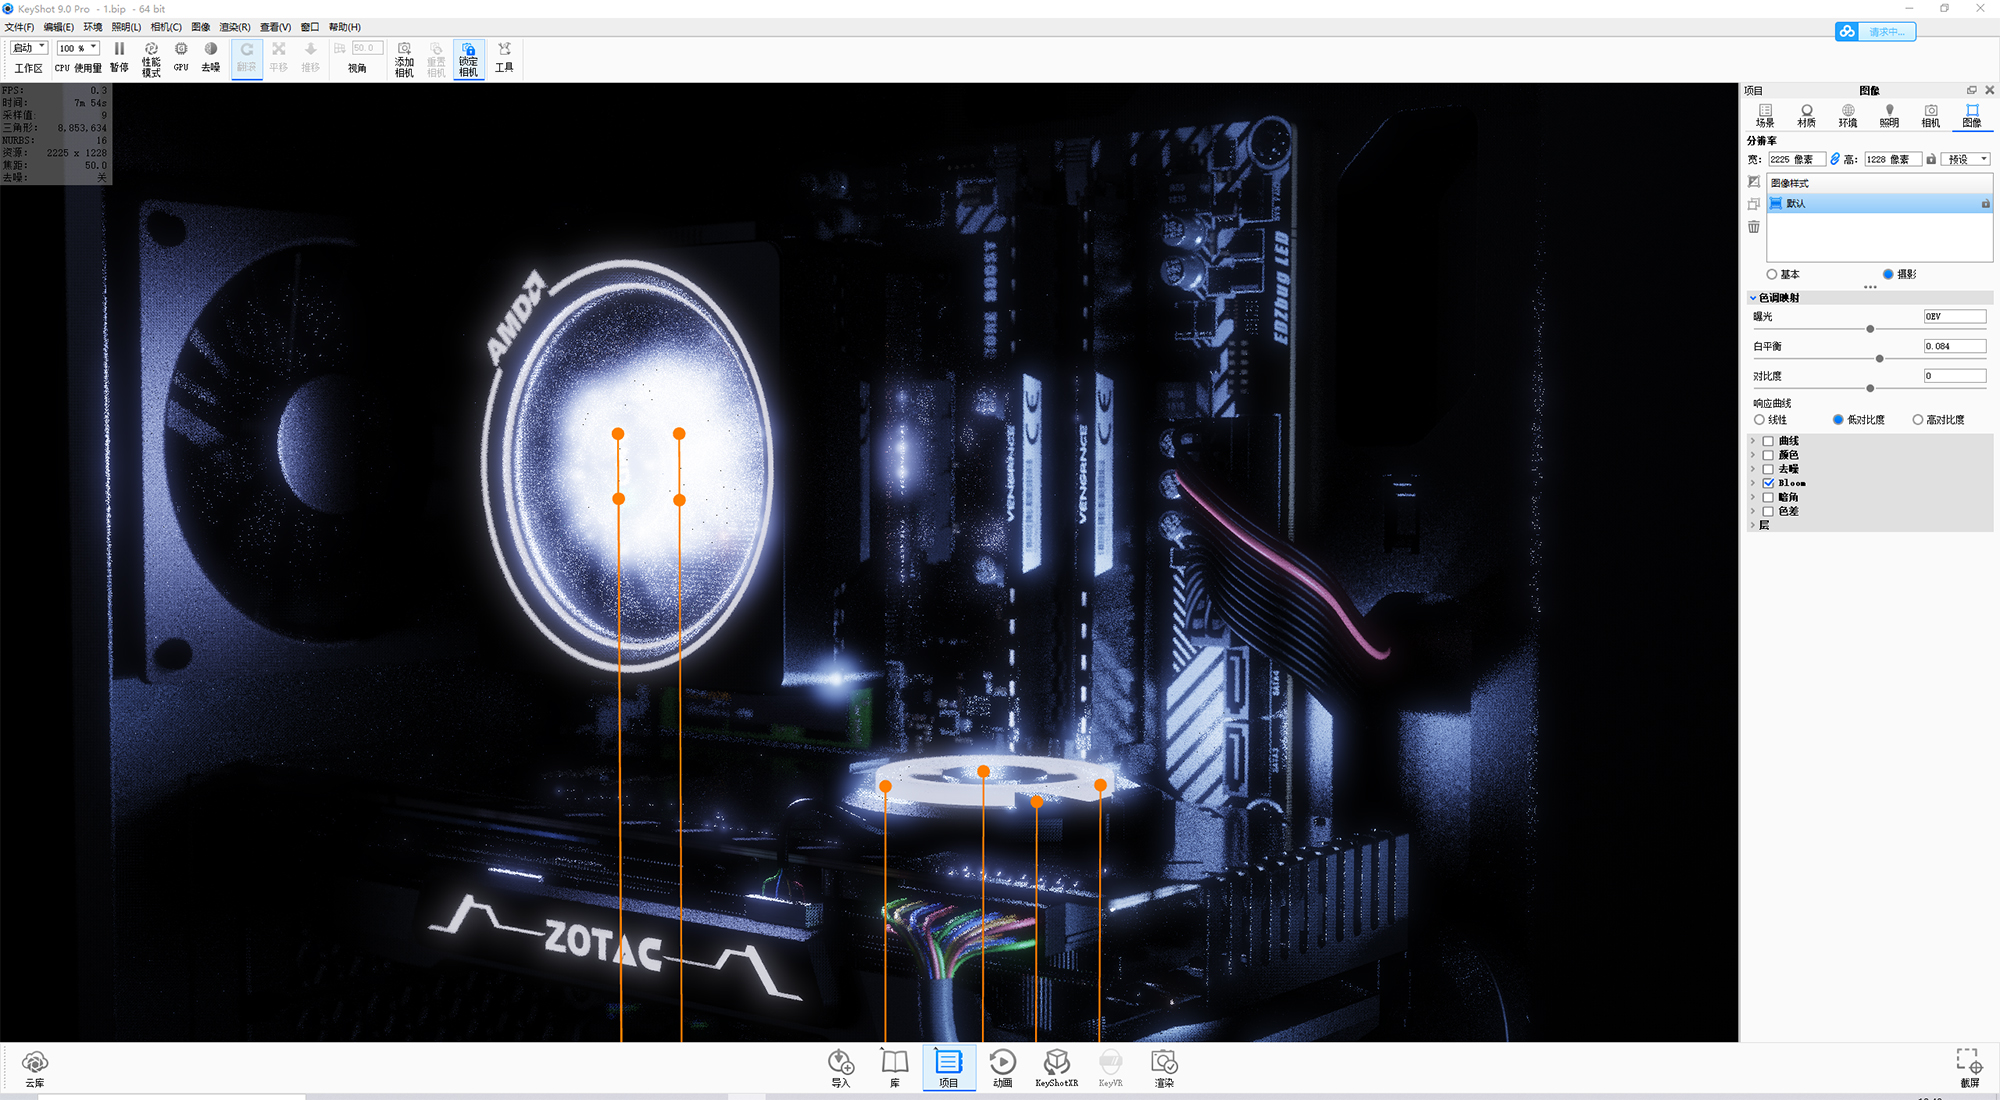
Task: Expand the 层 (Layers) section
Action: pos(1752,525)
